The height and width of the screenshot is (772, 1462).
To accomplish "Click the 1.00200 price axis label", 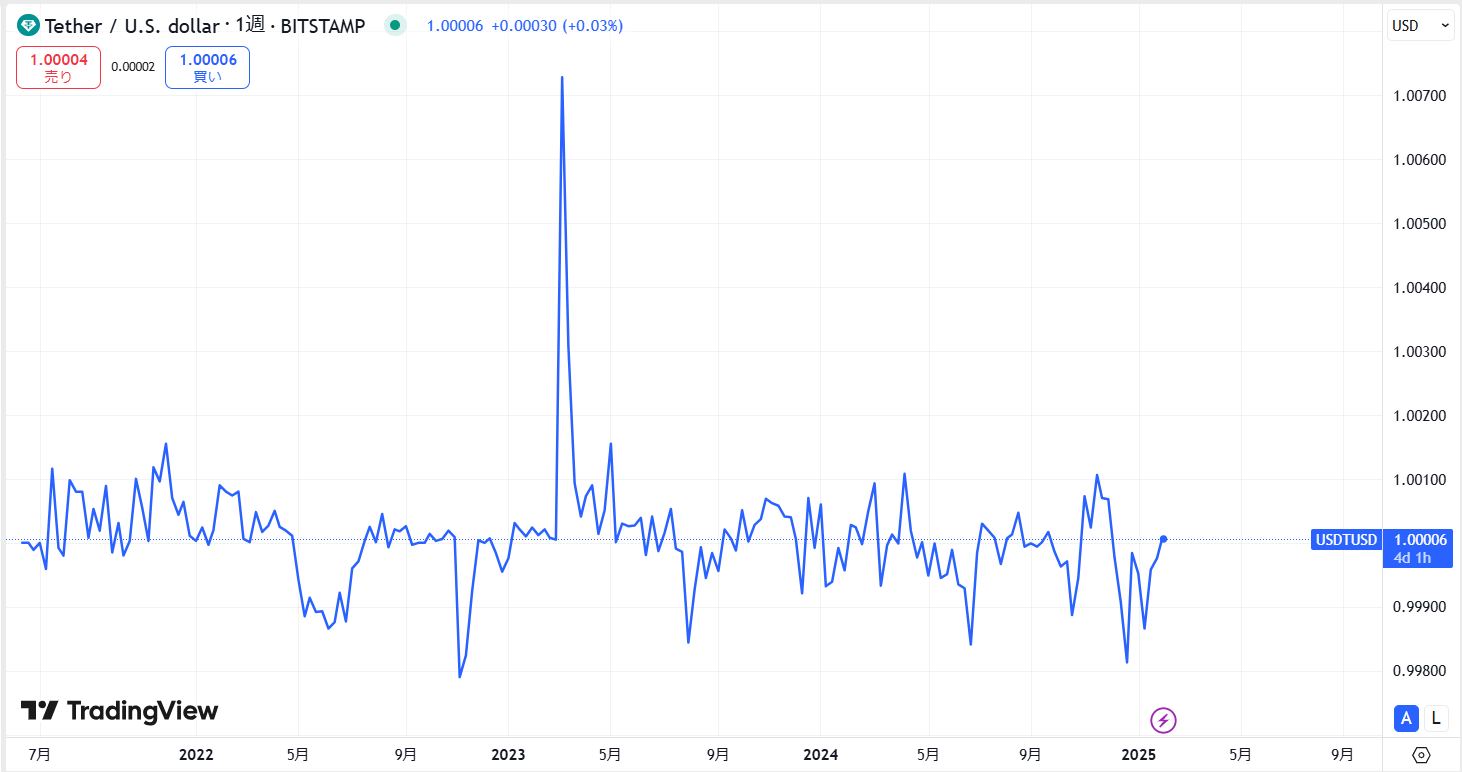I will point(1419,416).
